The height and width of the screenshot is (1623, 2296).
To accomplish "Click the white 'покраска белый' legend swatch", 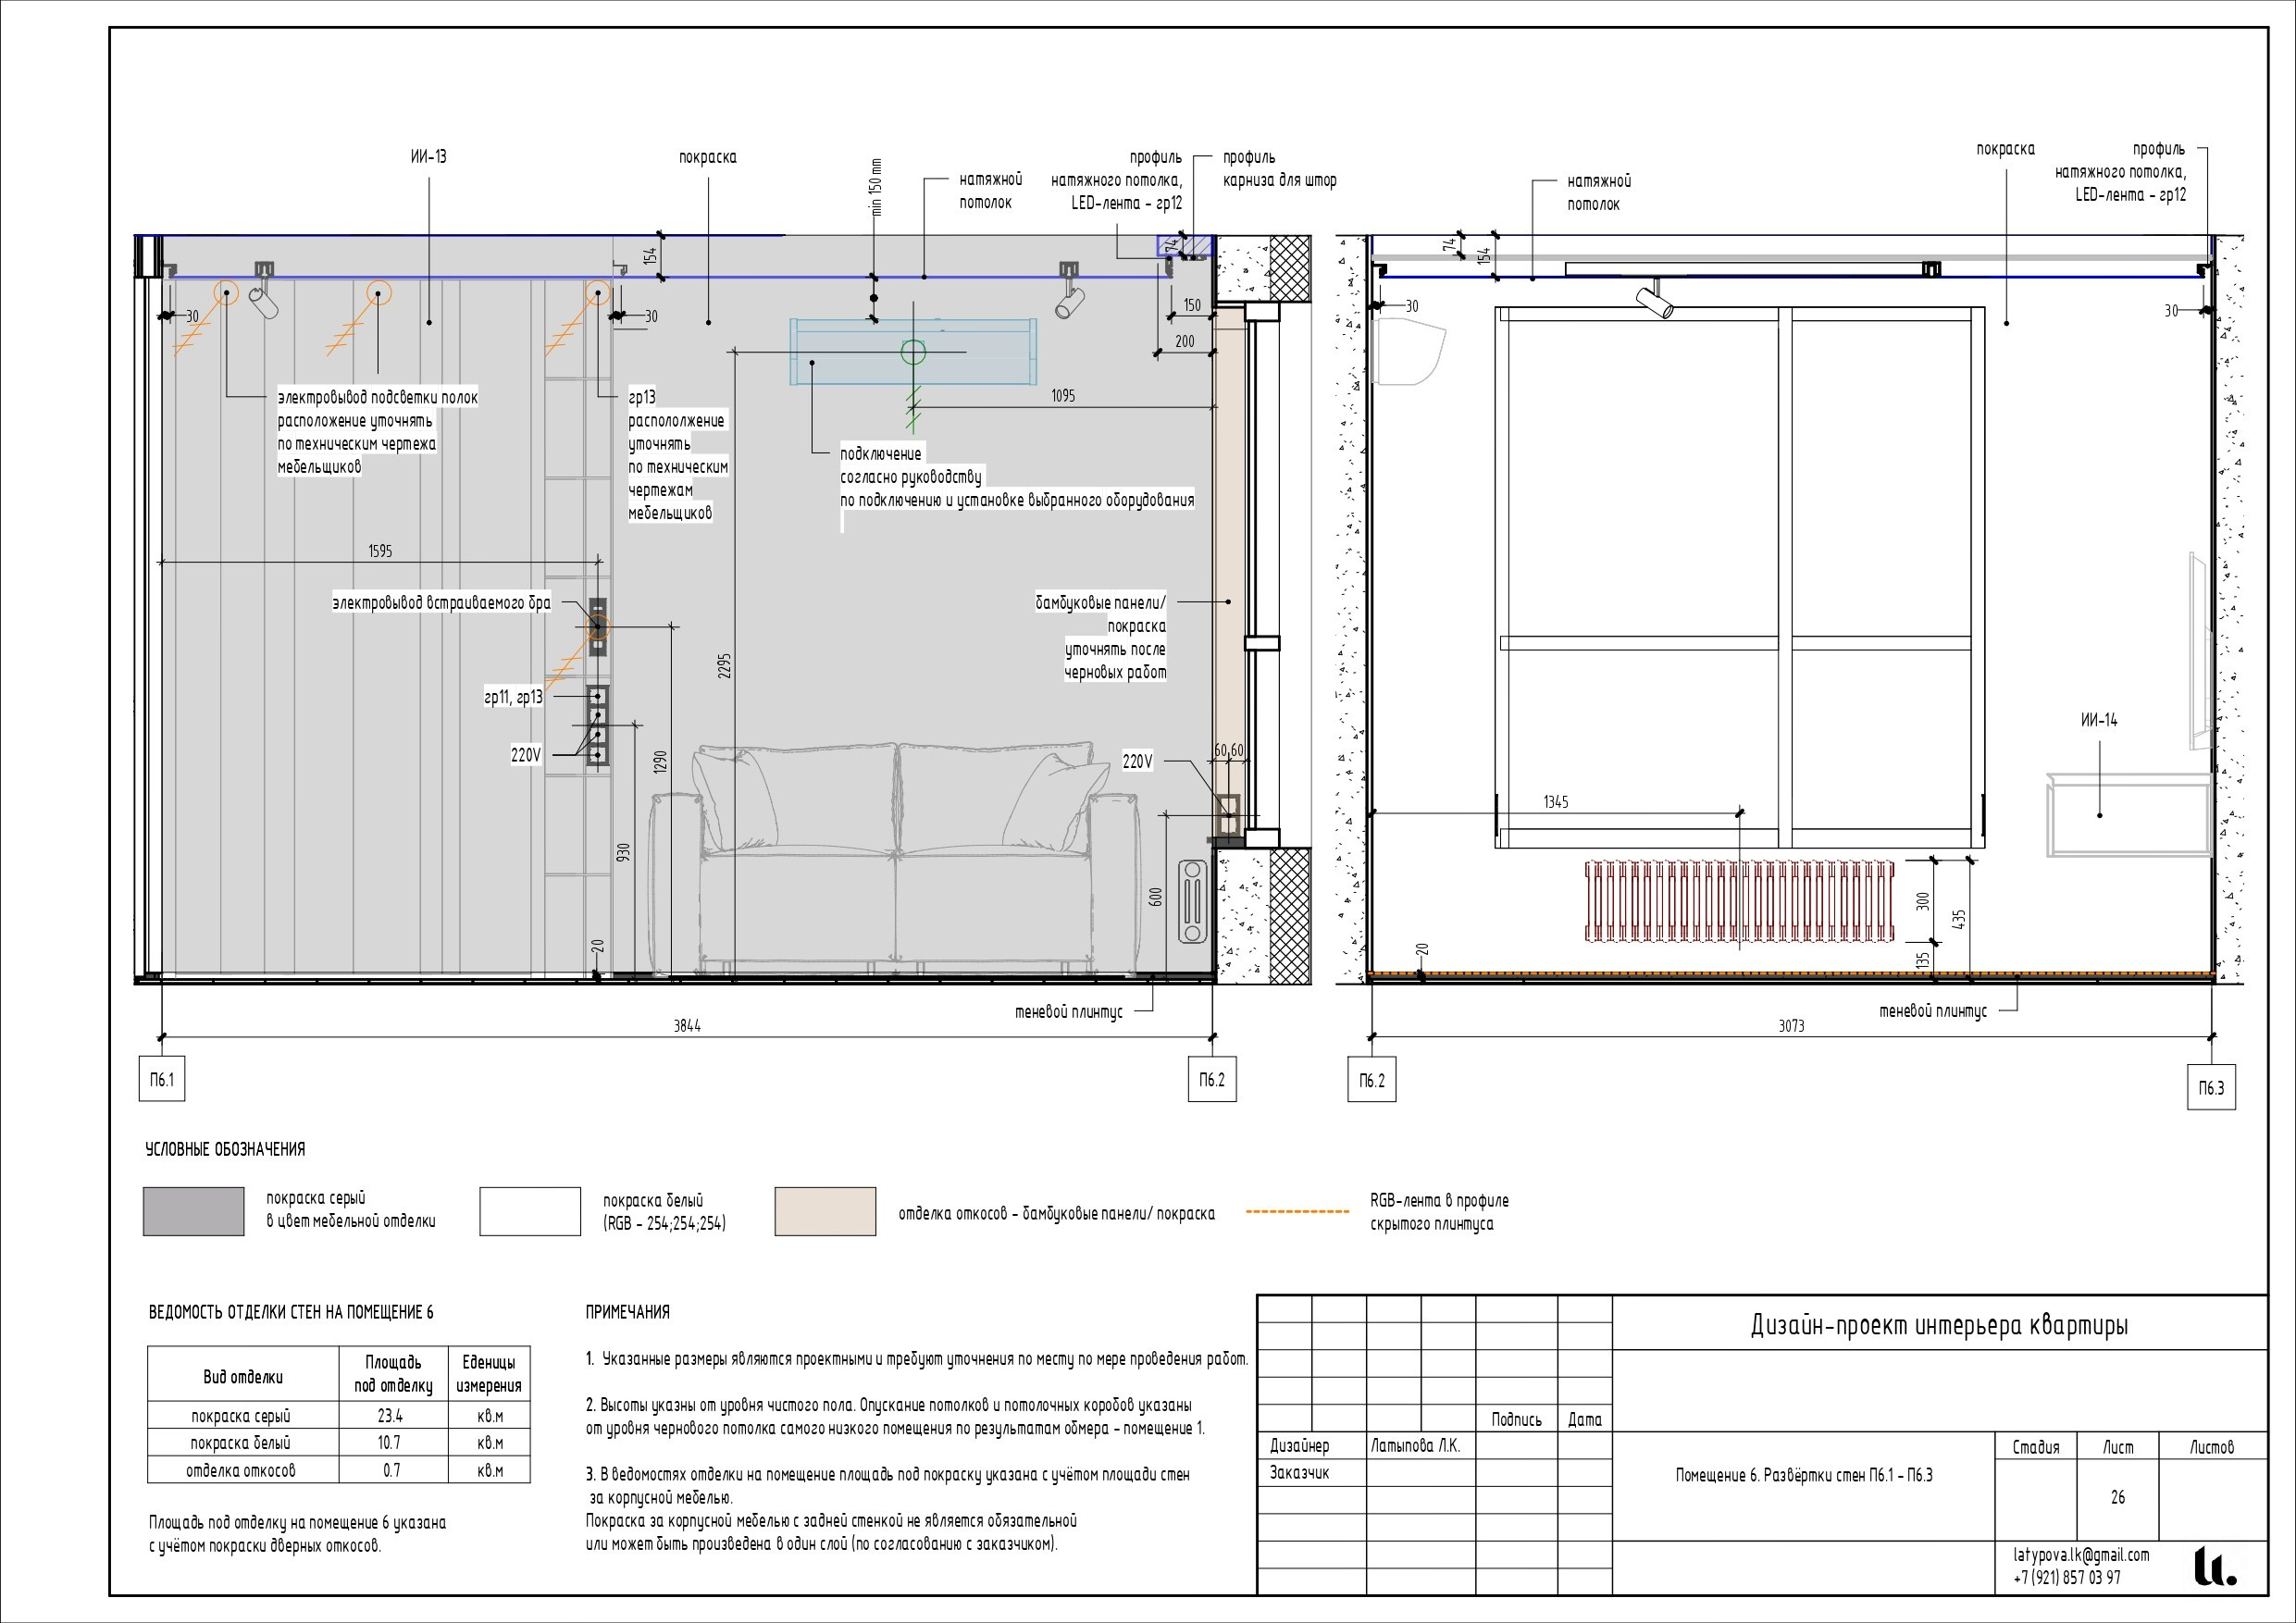I will tap(530, 1211).
